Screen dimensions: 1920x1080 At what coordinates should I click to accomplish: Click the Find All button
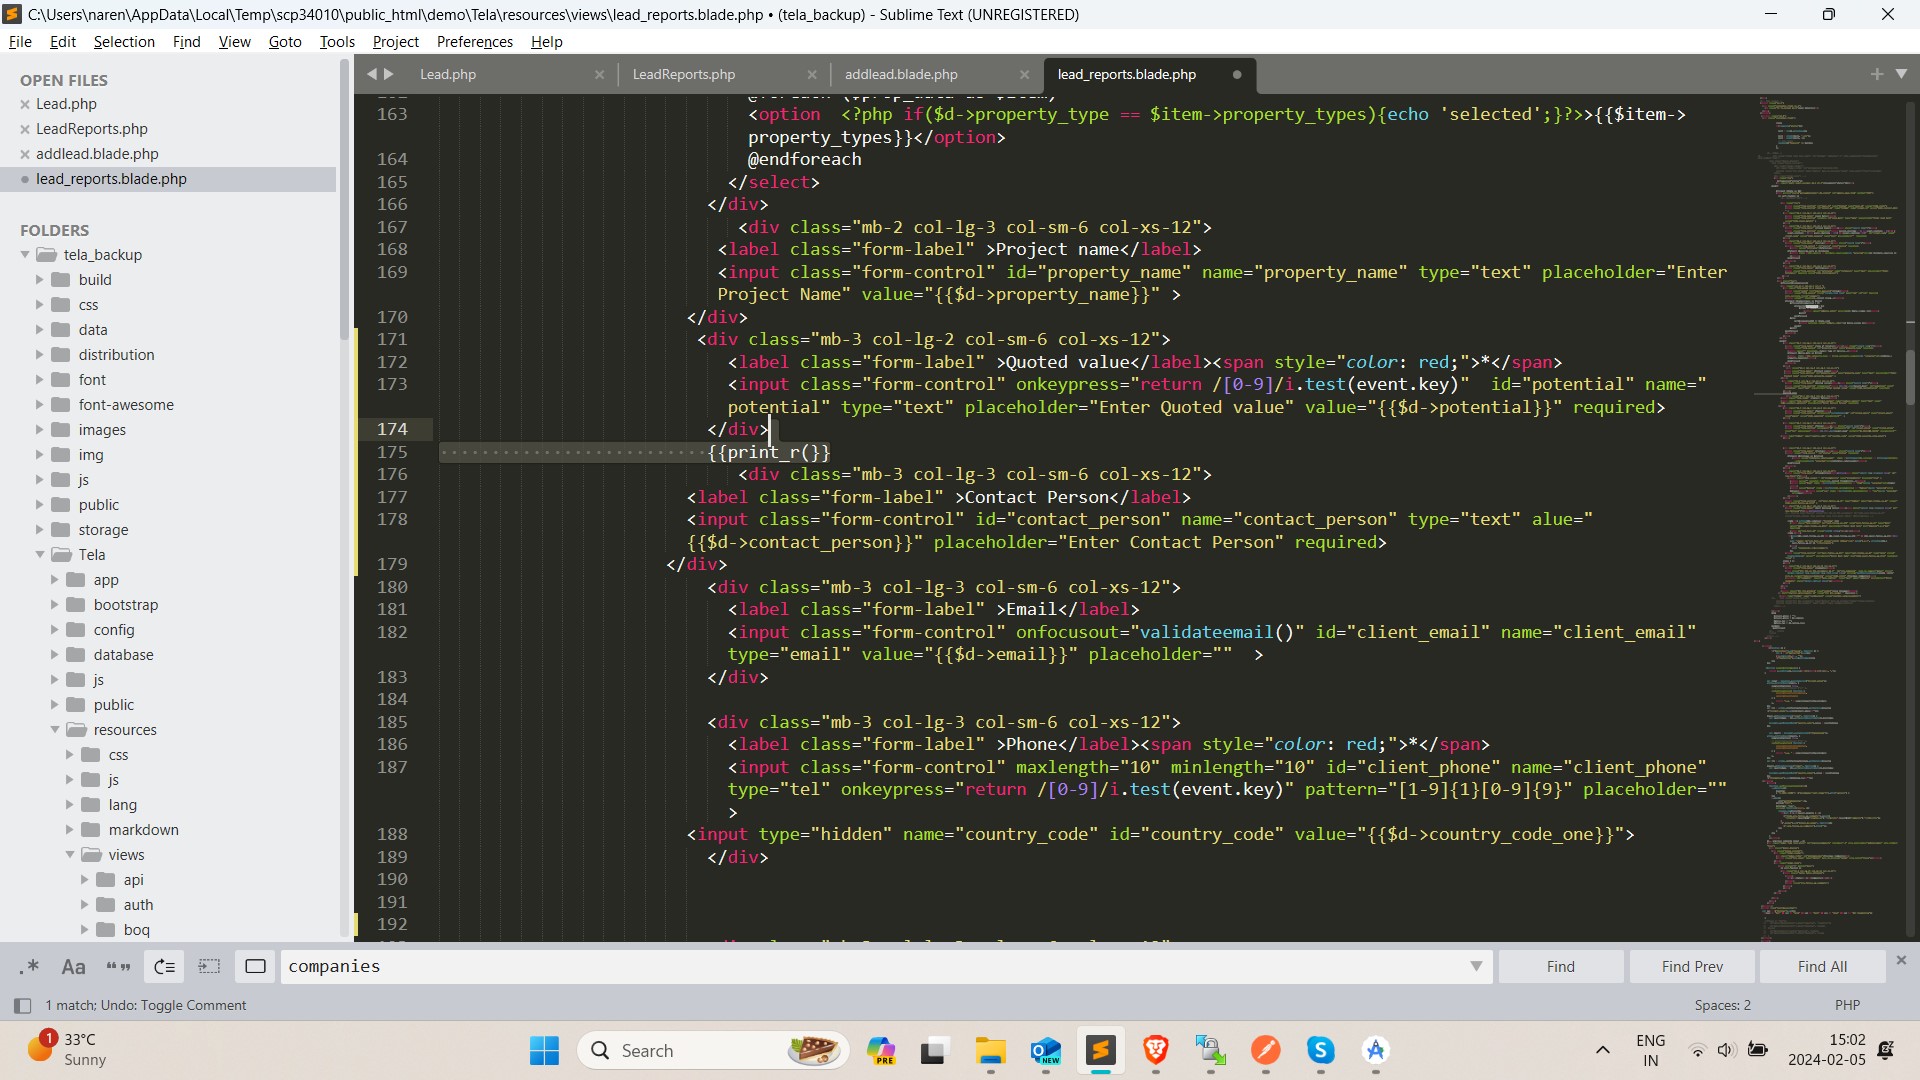[x=1822, y=966]
